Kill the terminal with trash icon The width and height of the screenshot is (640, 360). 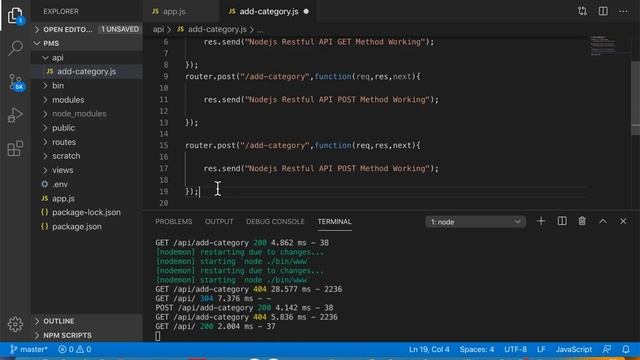tap(582, 221)
